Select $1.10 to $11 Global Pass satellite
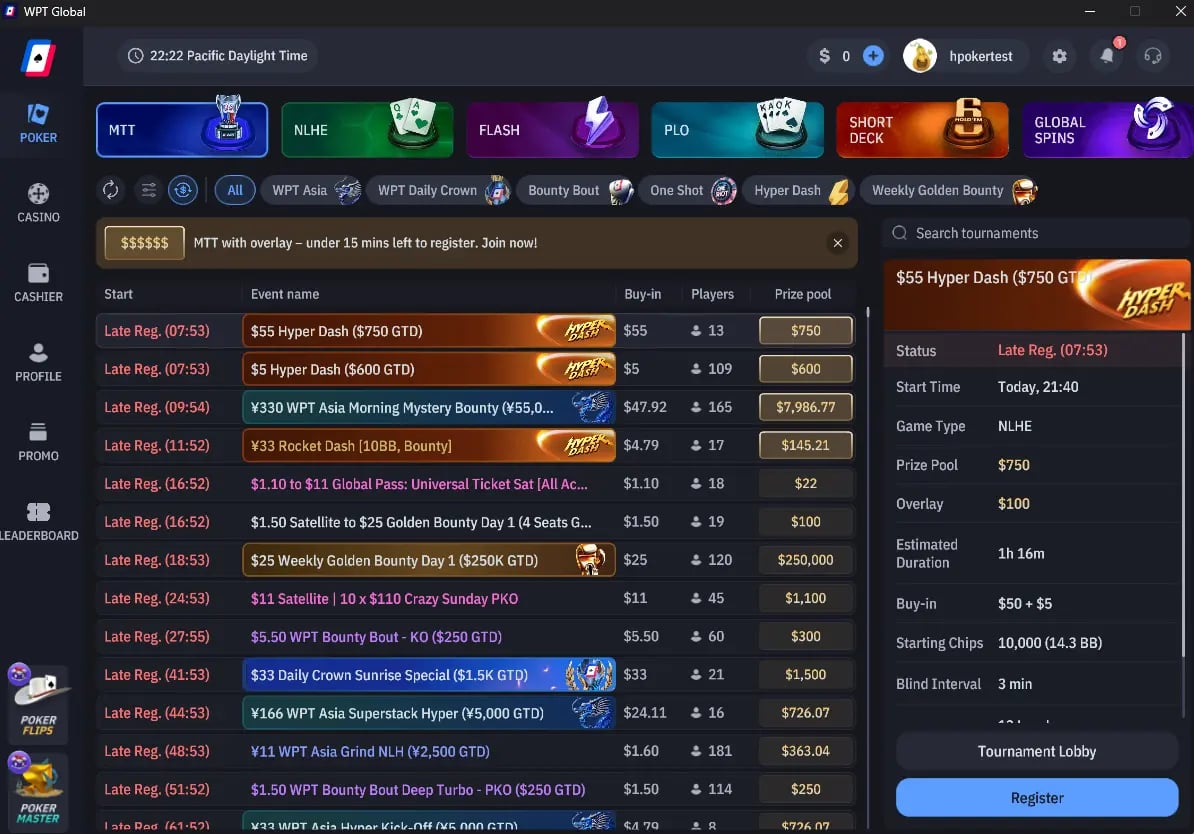This screenshot has height=834, width=1194. pyautogui.click(x=475, y=483)
